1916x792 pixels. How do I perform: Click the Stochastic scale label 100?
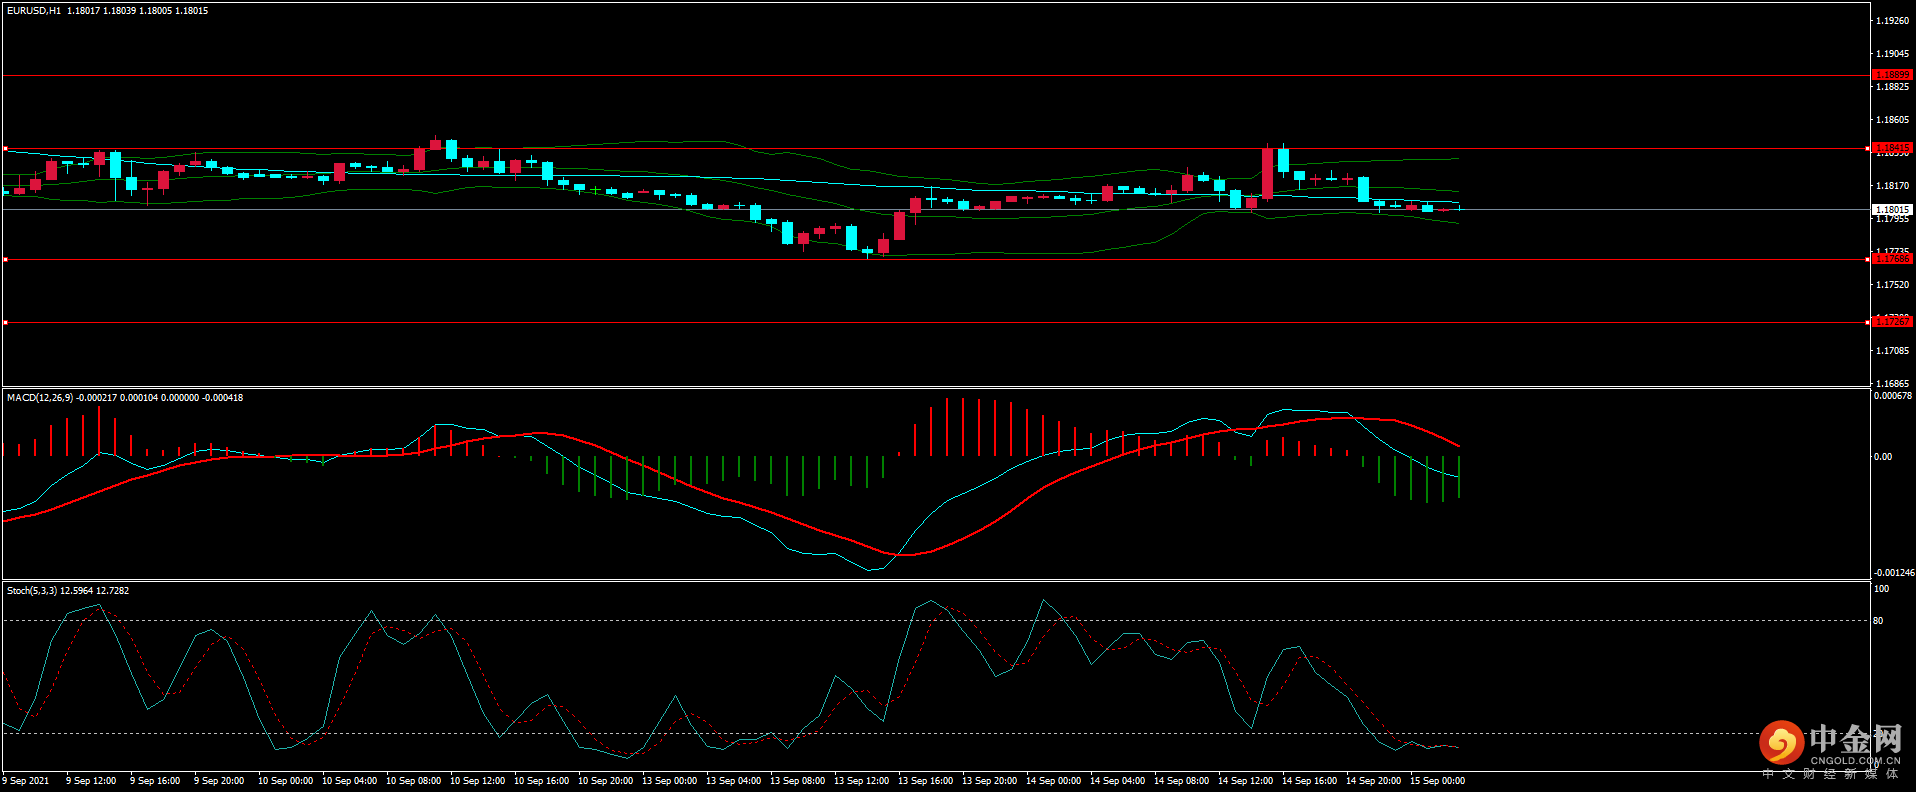(1881, 589)
